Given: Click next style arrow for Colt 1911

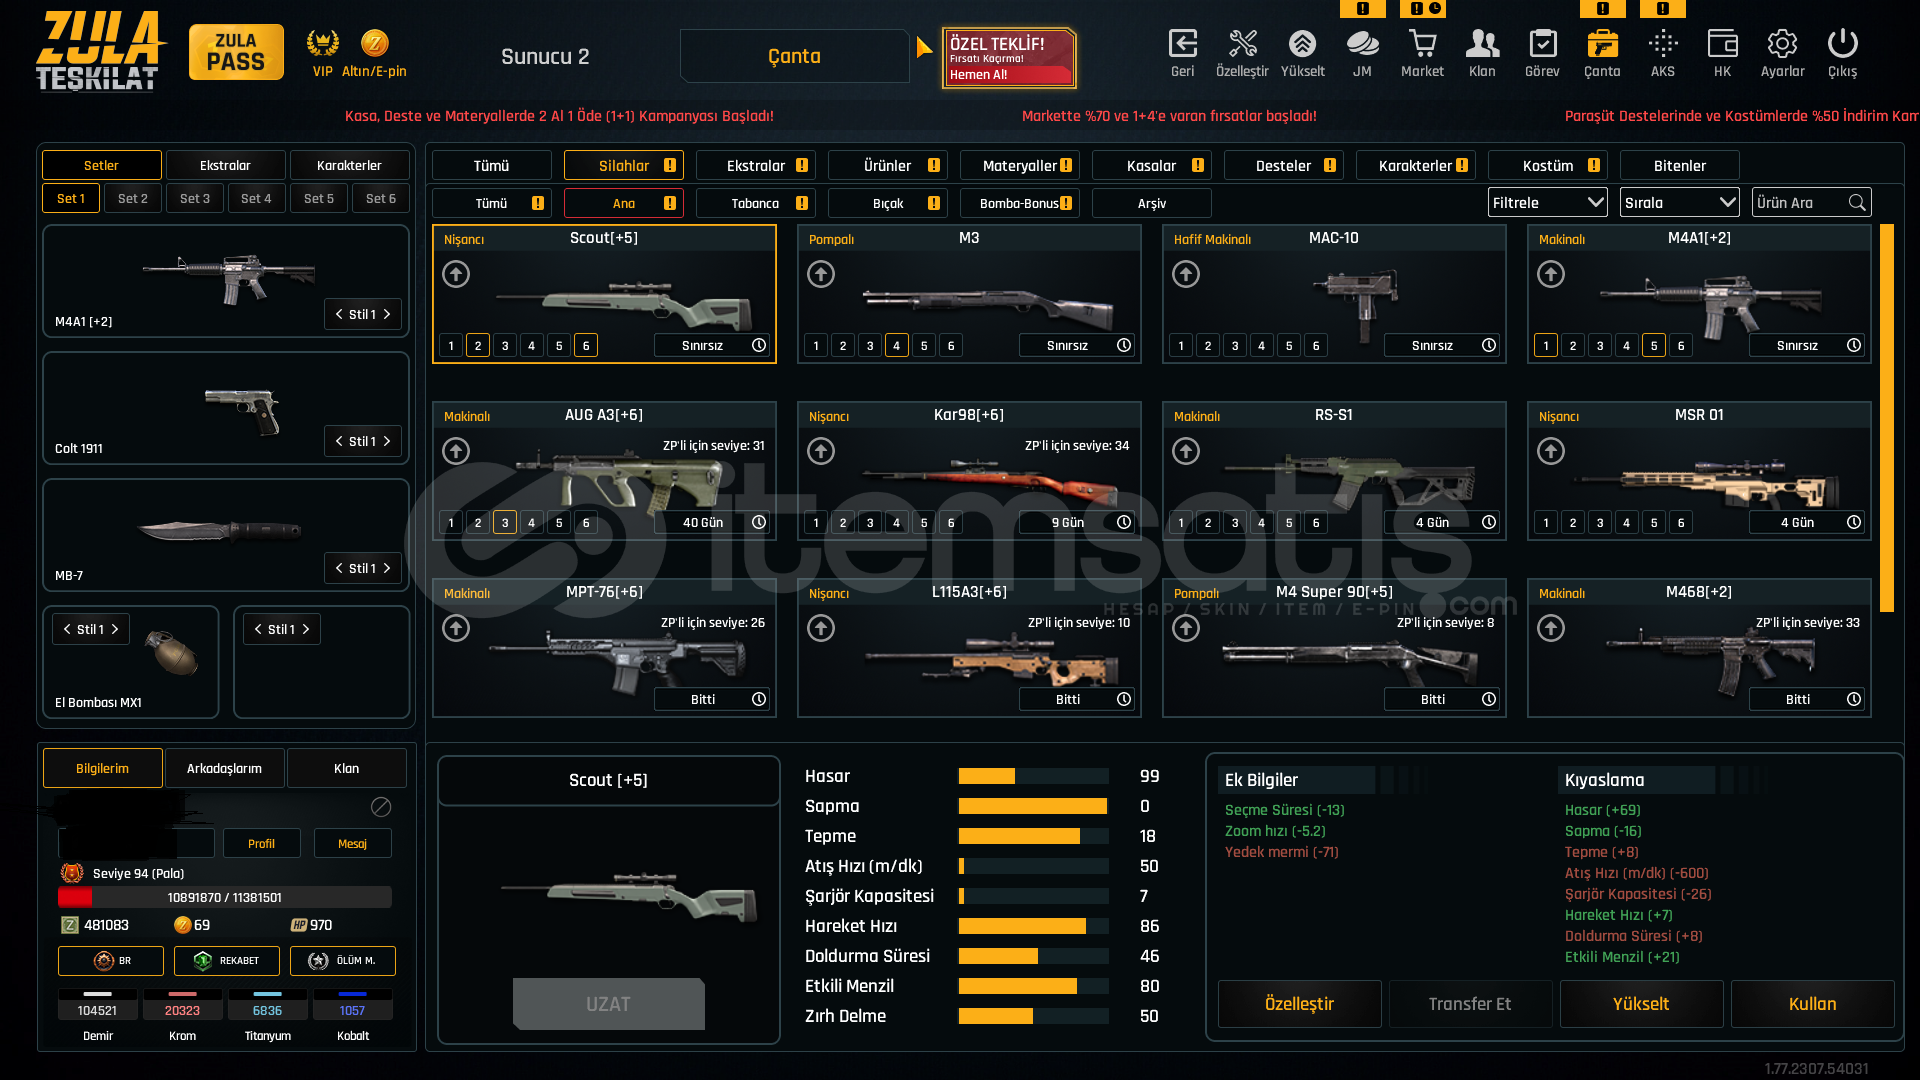Looking at the screenshot, I should click(x=388, y=441).
